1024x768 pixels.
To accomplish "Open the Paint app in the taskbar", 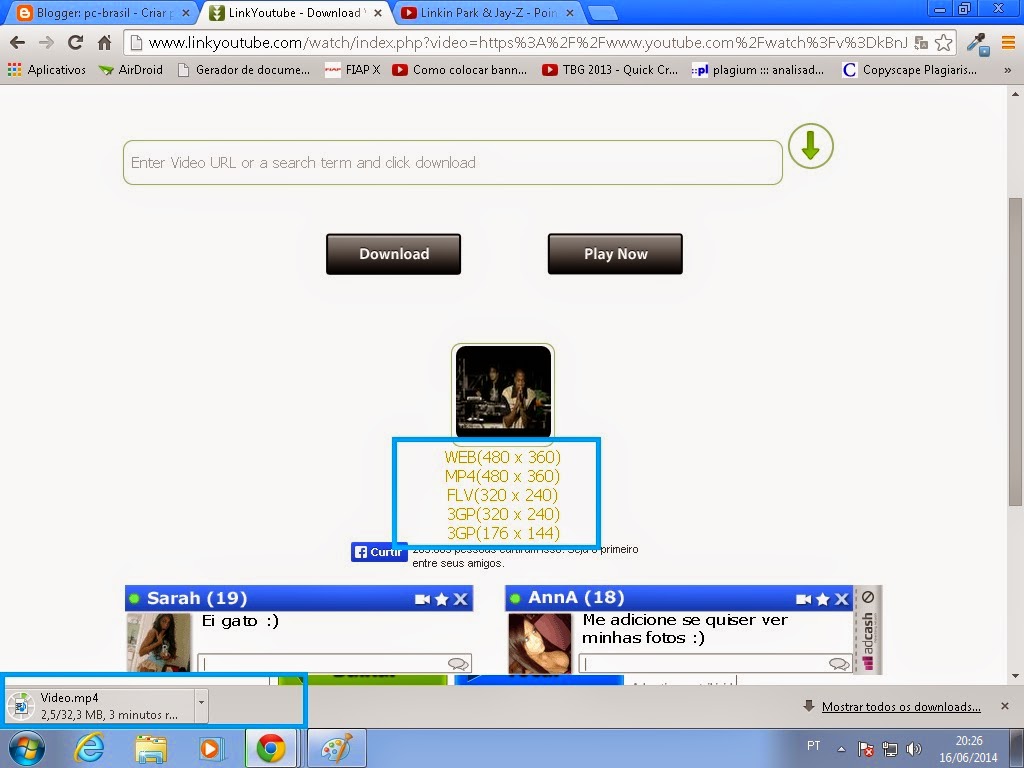I will click(x=337, y=748).
